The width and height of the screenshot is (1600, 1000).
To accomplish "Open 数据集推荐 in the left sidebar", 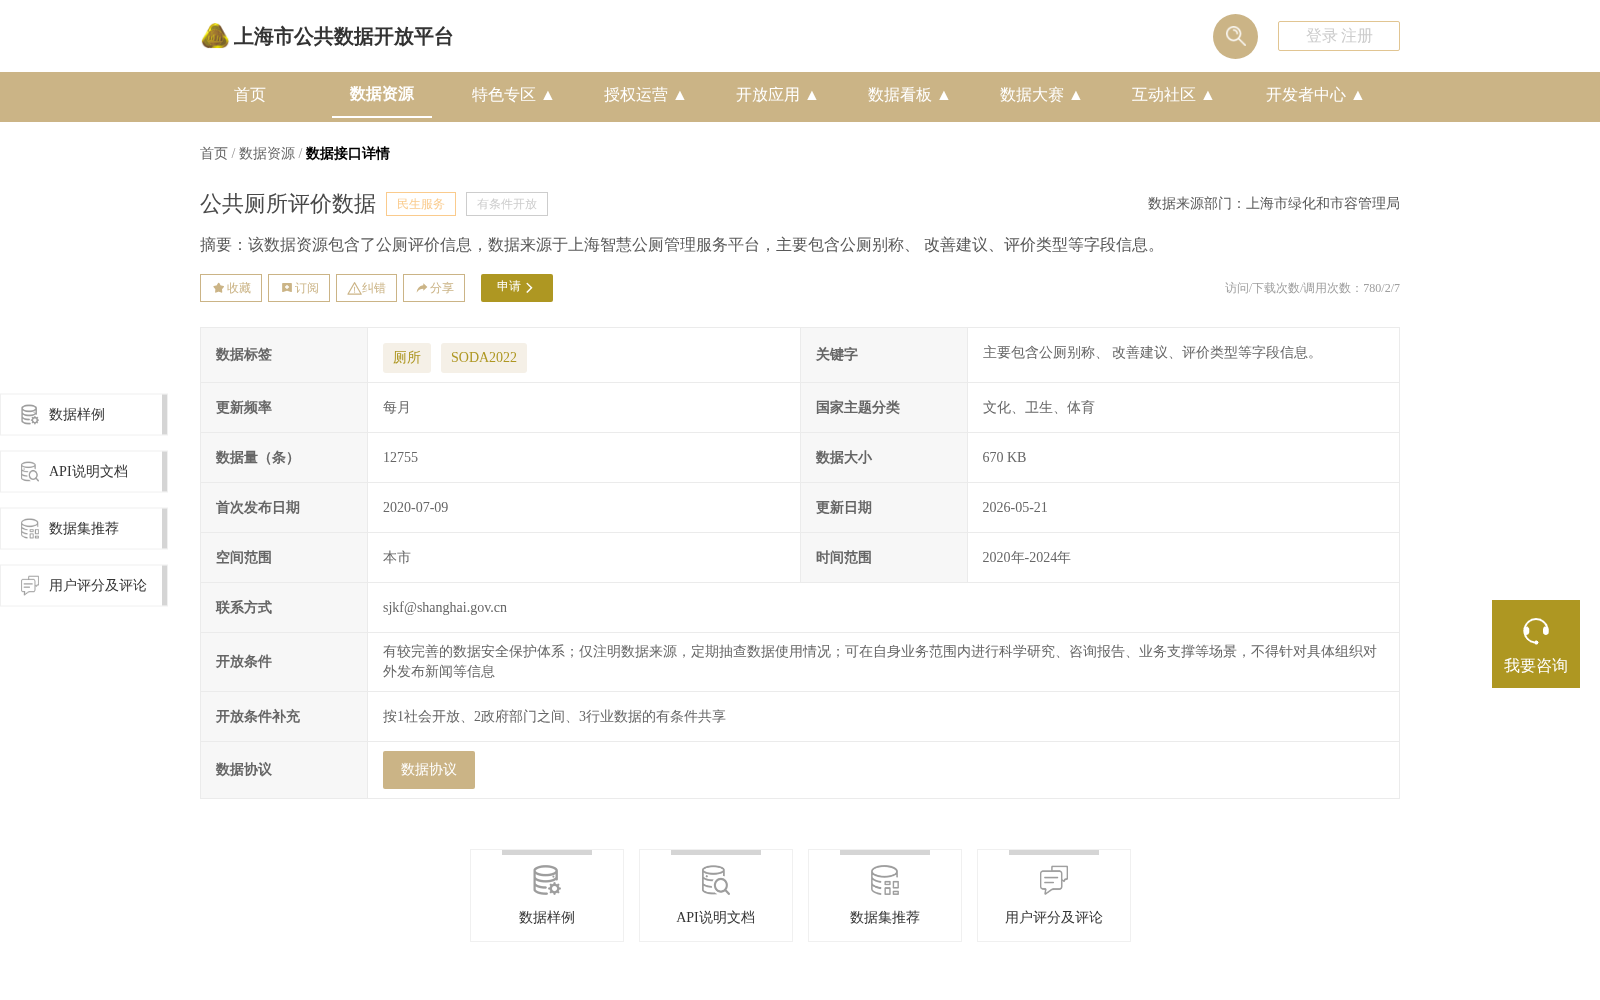I will [x=83, y=529].
